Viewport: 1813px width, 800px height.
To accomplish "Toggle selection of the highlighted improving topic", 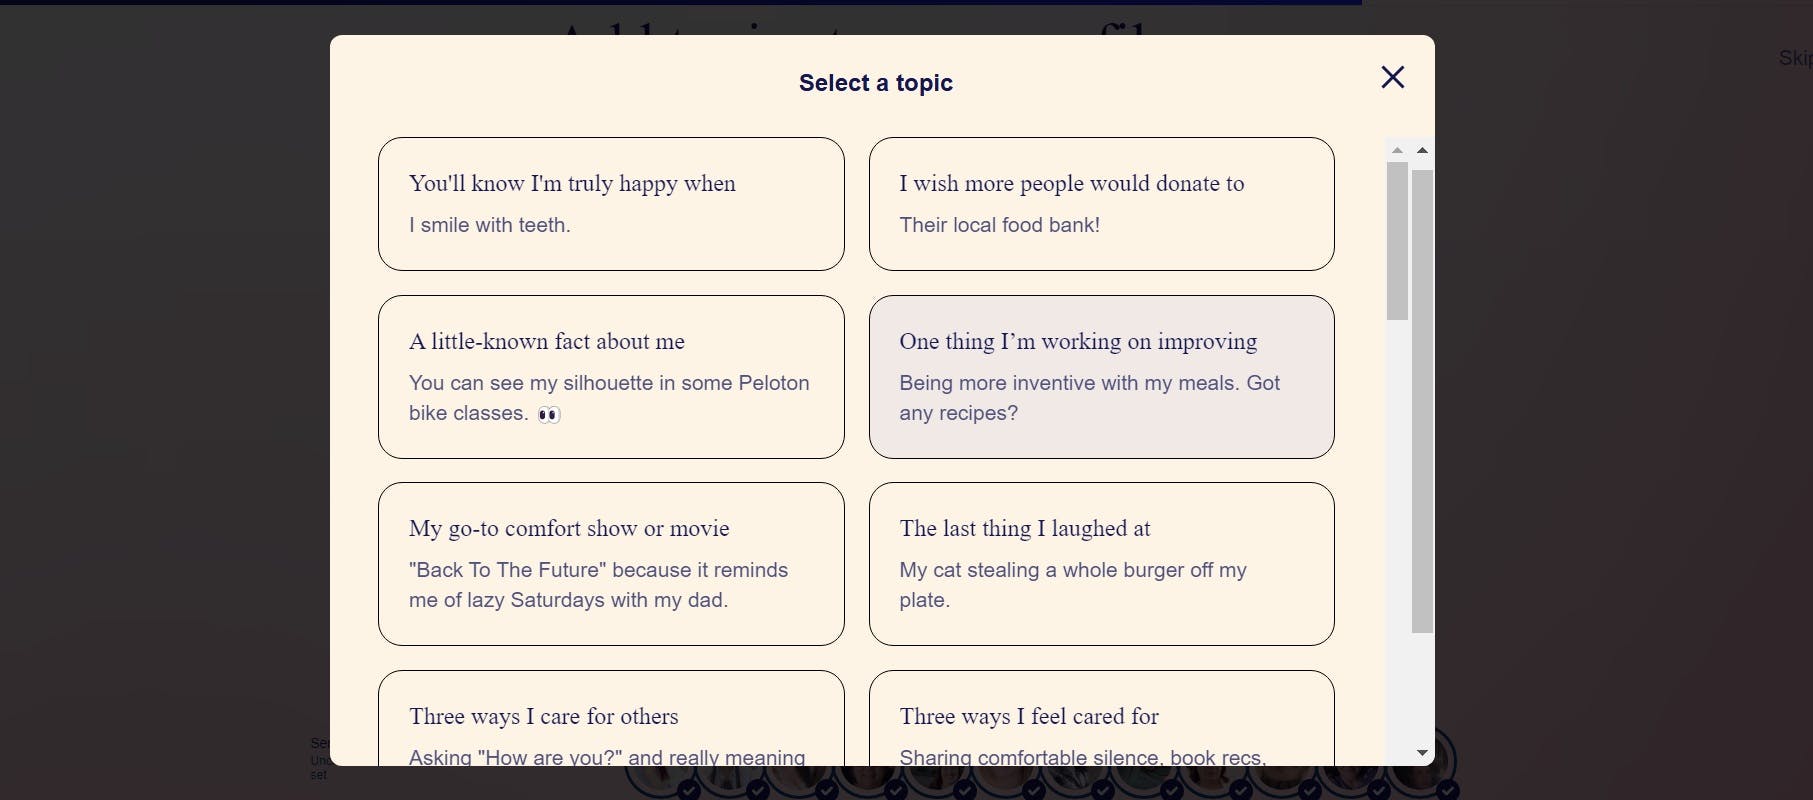I will click(1100, 377).
